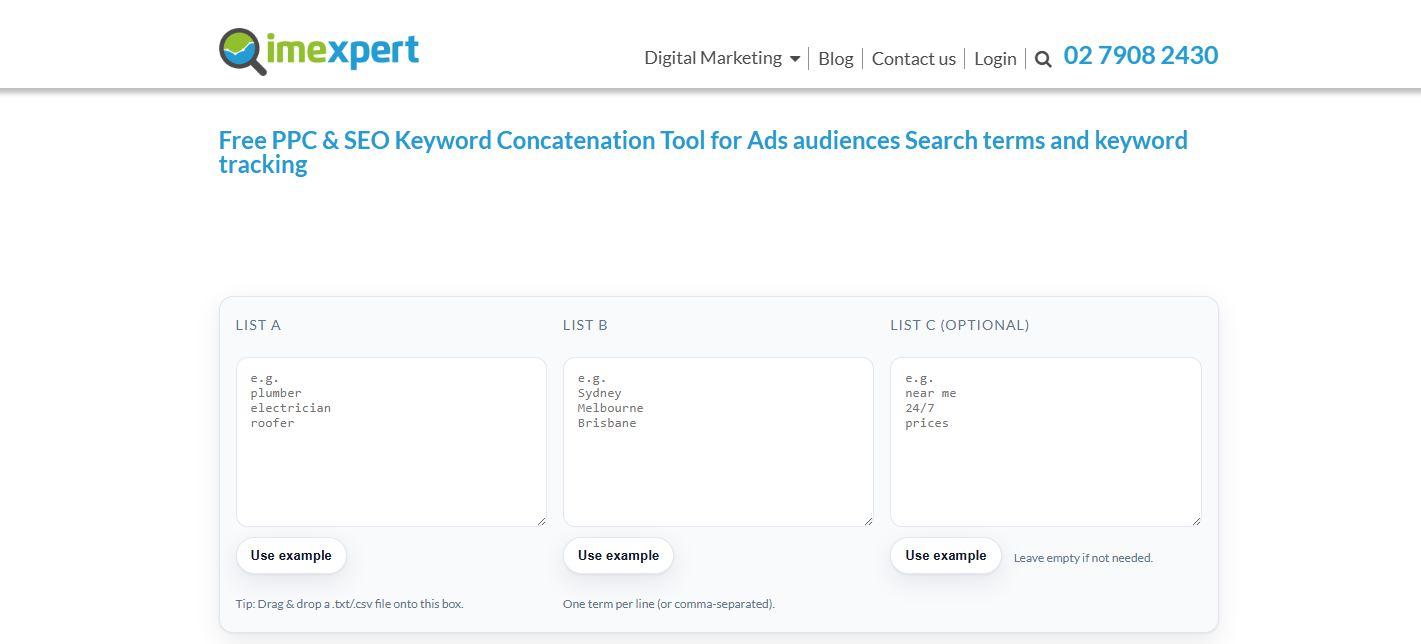Click inside the List B text box

click(x=718, y=441)
